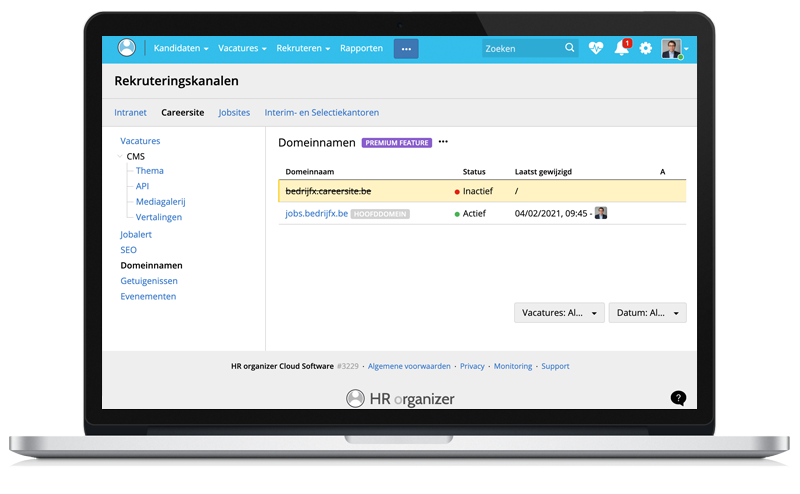Collapse the CMS tree node
The width and height of the screenshot is (800, 494).
click(x=120, y=157)
